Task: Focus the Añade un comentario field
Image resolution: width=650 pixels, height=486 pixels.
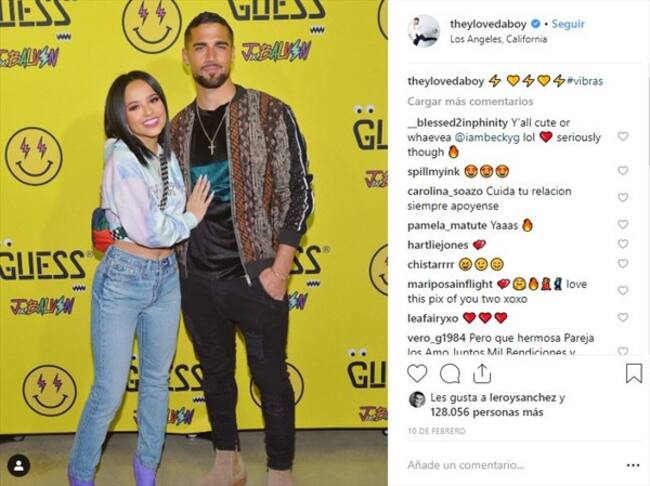Action: coord(512,465)
